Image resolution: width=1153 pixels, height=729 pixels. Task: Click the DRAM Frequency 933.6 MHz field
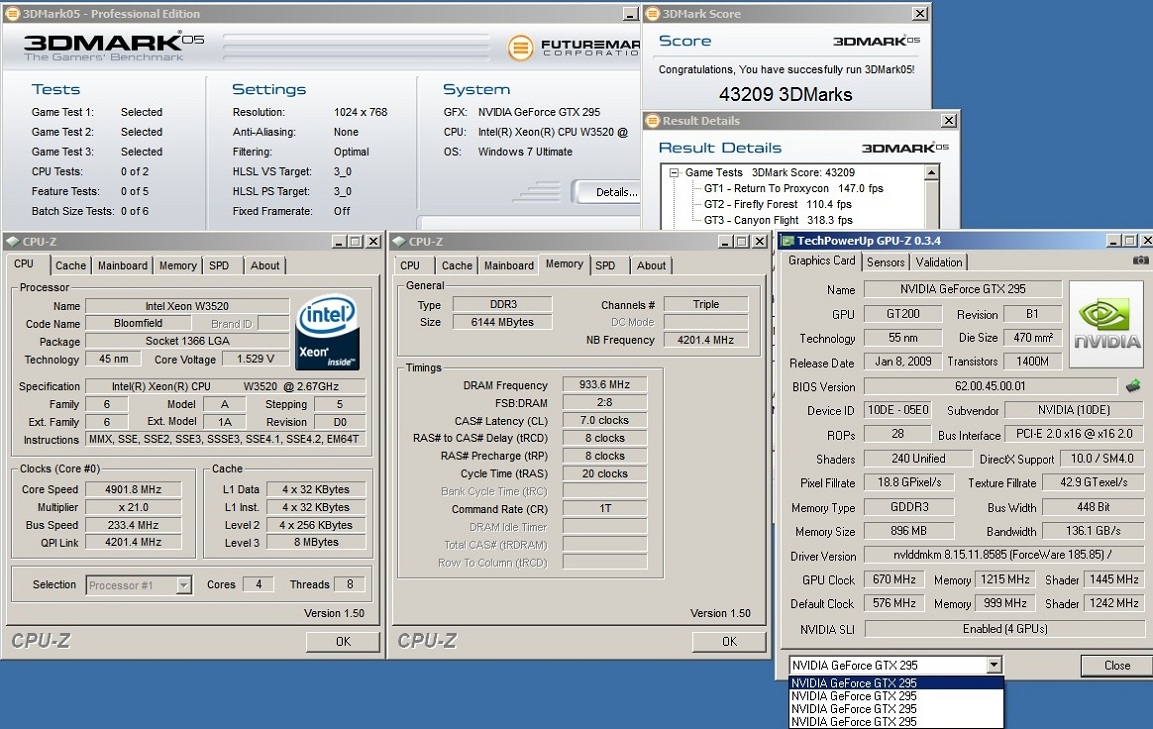604,384
